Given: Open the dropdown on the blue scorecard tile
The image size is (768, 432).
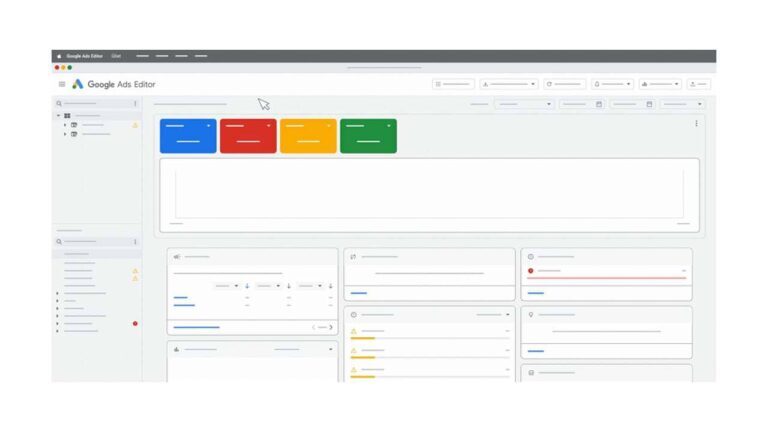Looking at the screenshot, I should [x=209, y=126].
